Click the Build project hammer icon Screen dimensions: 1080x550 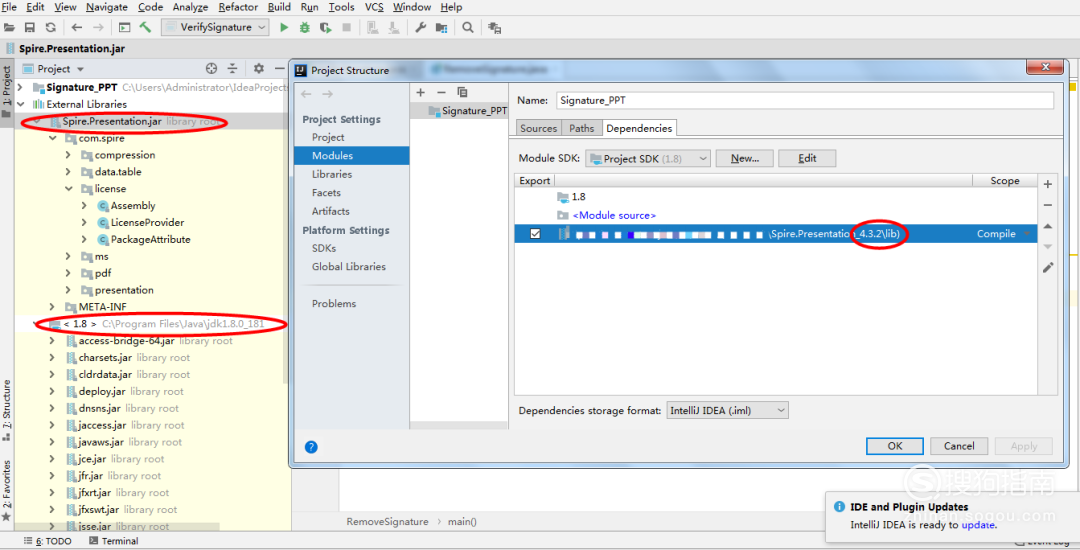(x=145, y=28)
